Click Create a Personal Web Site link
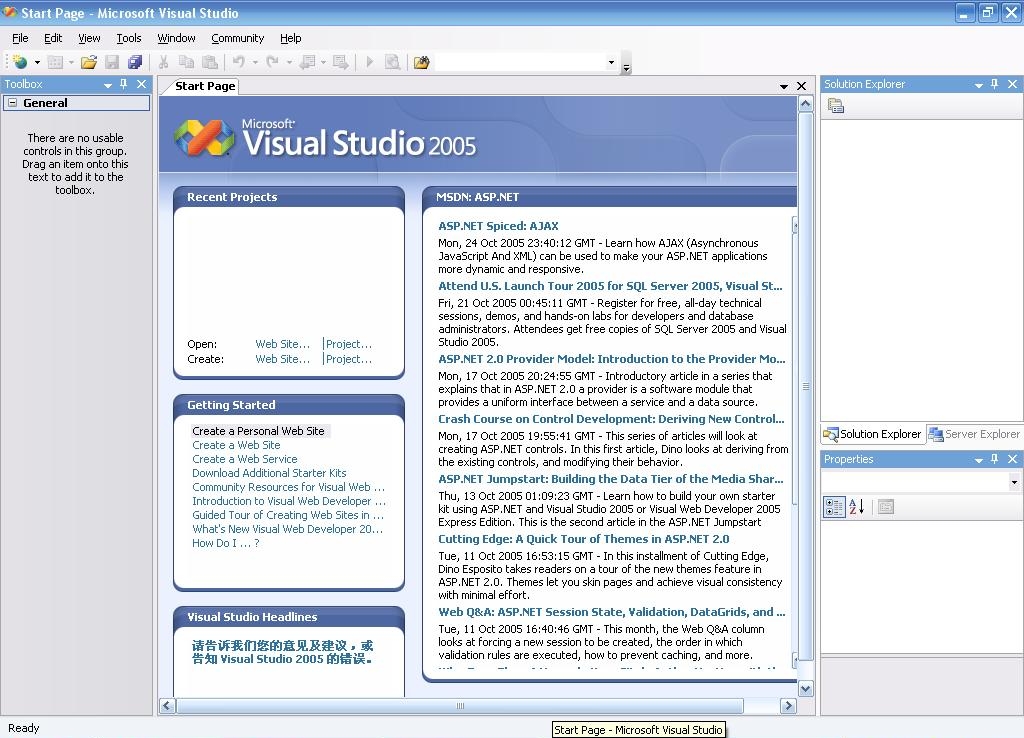1024x738 pixels. point(258,431)
